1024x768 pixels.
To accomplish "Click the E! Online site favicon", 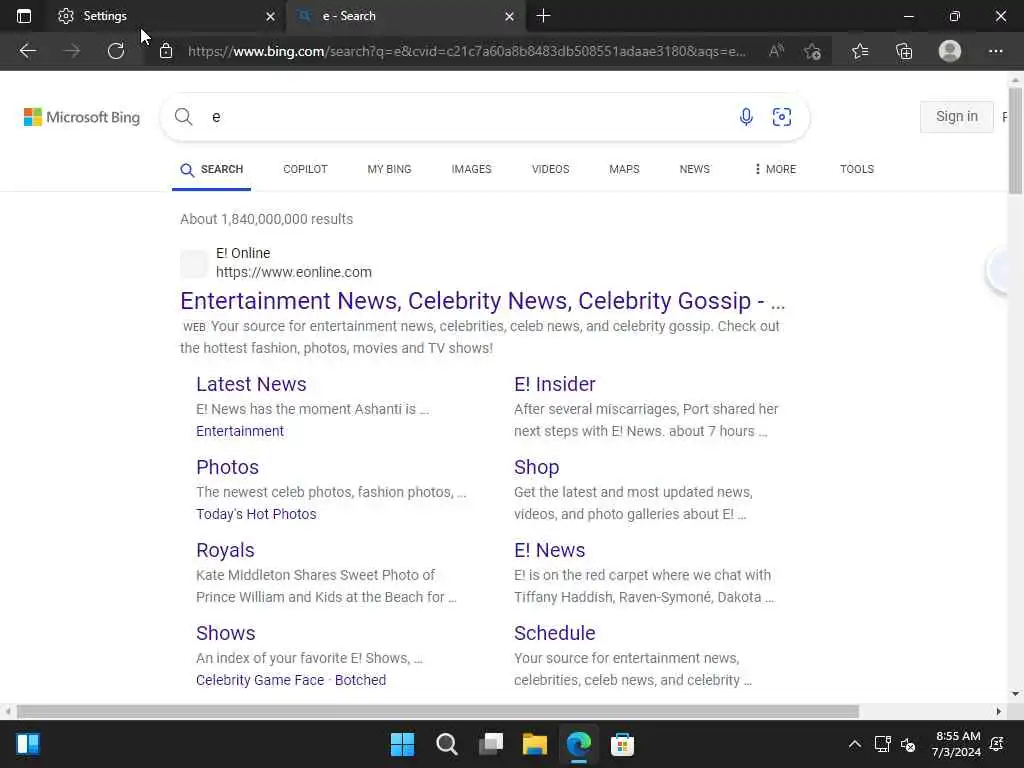I will (194, 263).
